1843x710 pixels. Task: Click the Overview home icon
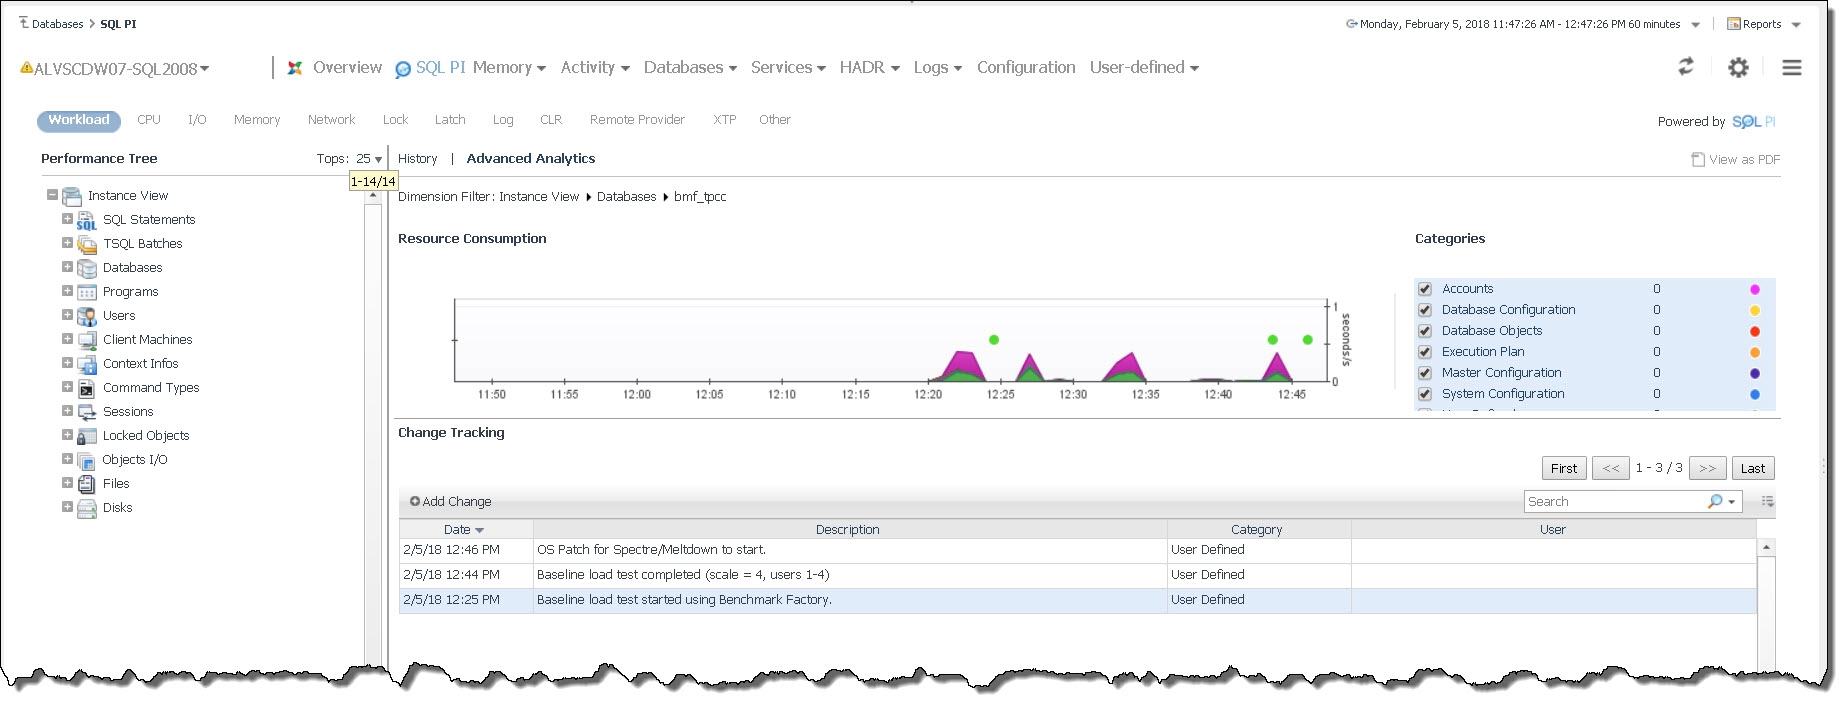point(295,68)
